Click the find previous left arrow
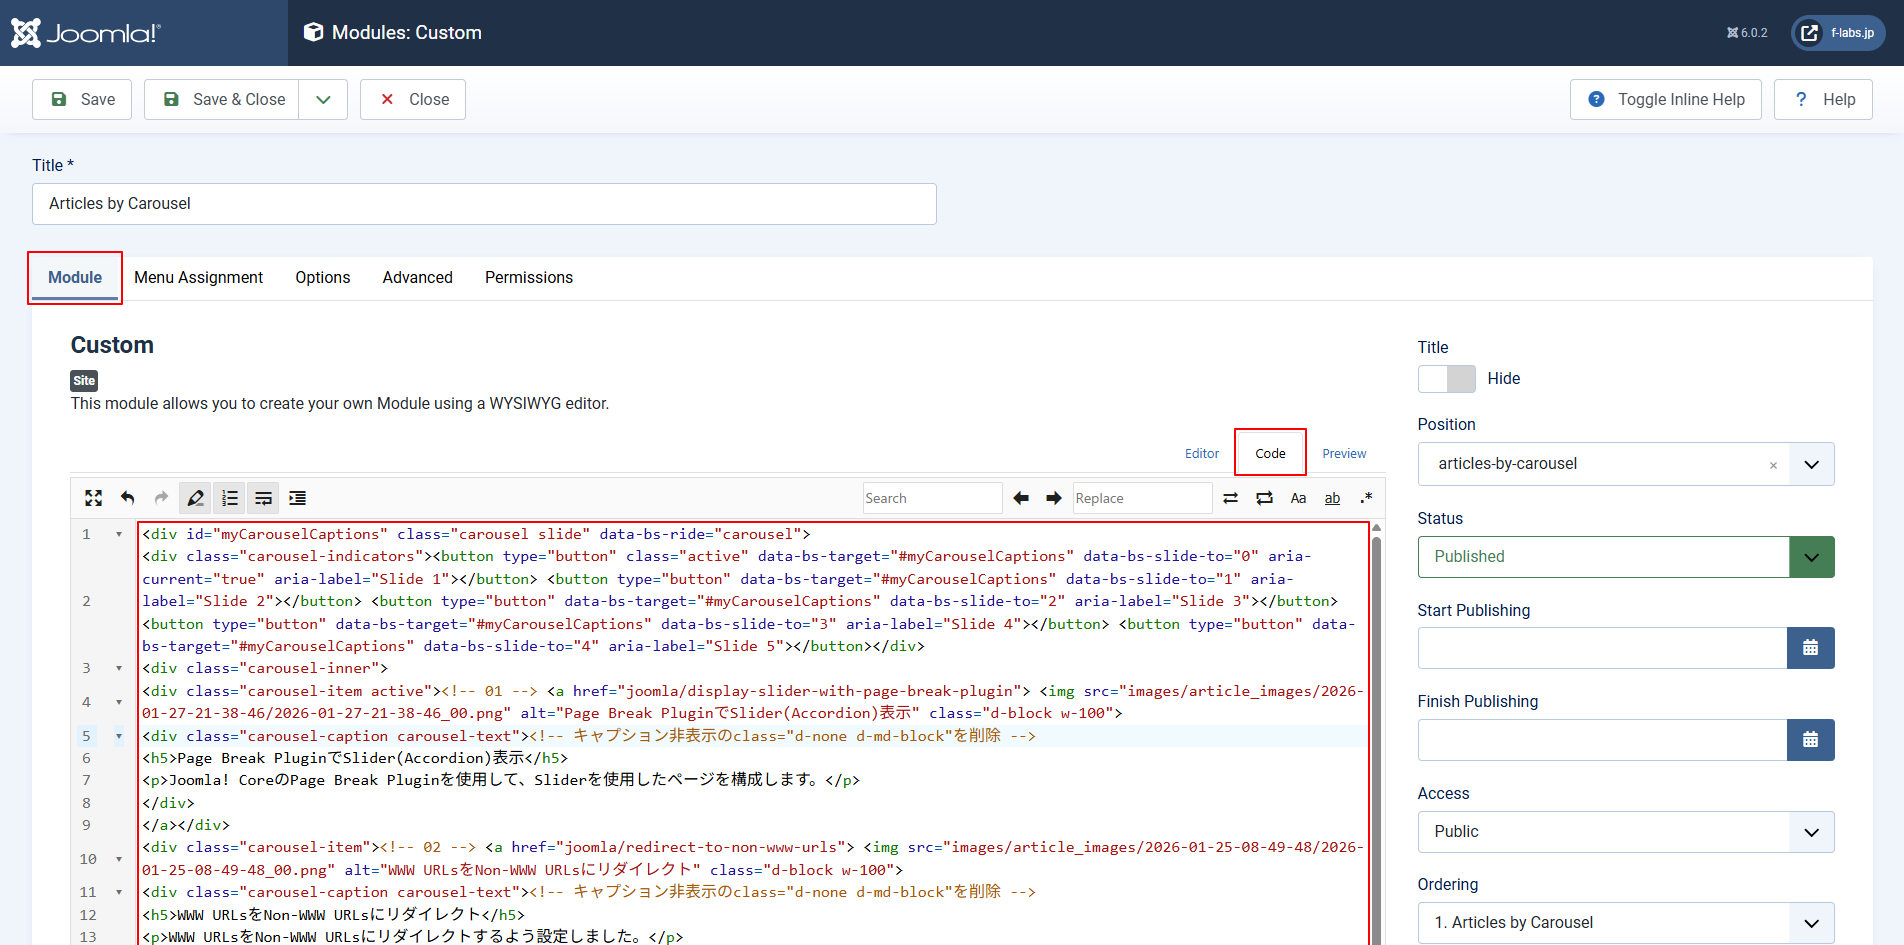Viewport: 1904px width, 945px height. coord(1021,498)
